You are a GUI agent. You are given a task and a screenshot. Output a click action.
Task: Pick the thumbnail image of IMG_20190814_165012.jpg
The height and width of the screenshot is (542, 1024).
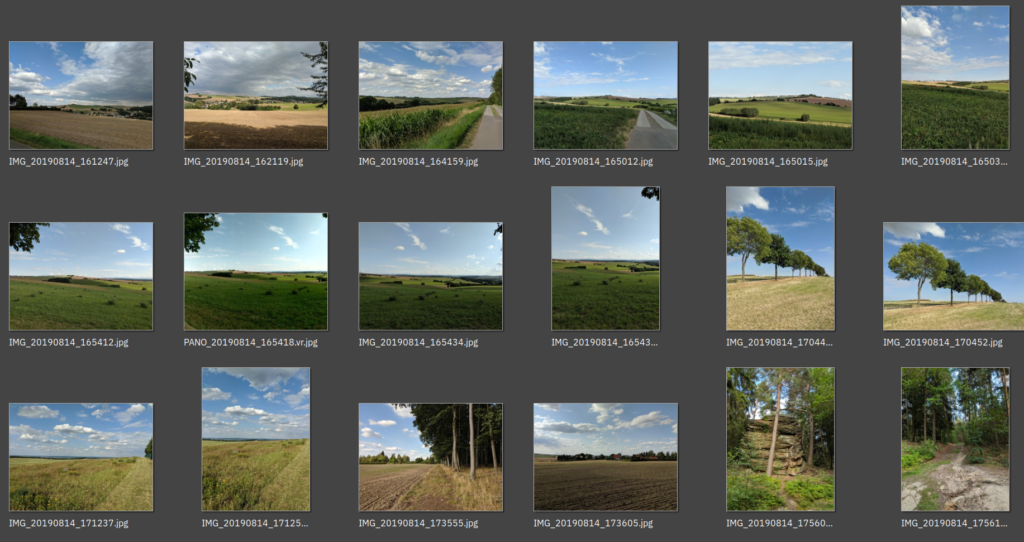605,95
